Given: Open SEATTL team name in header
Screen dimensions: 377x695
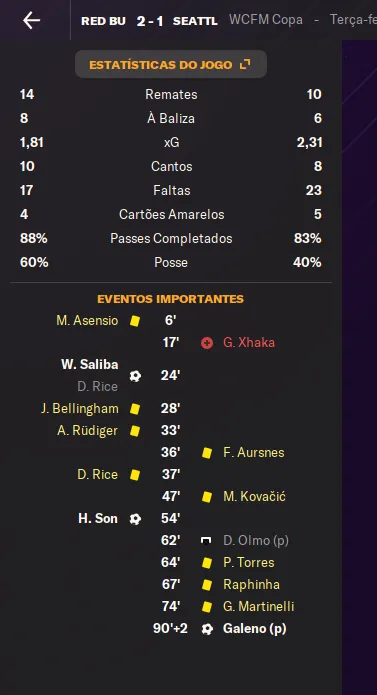Looking at the screenshot, I should [x=195, y=21].
